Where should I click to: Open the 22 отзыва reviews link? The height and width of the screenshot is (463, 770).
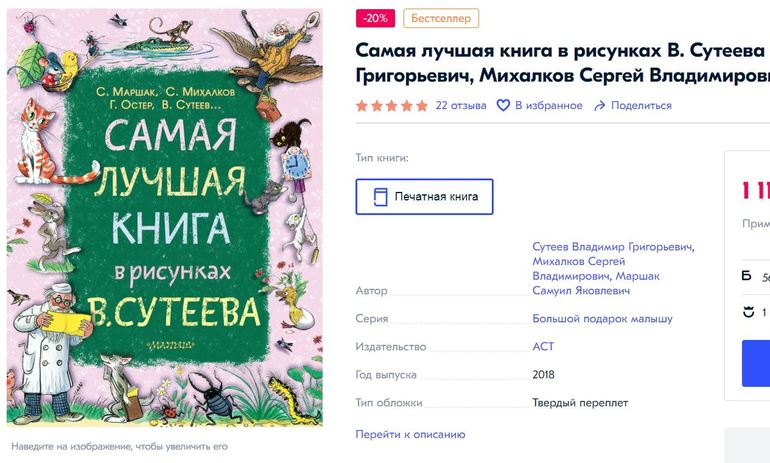(x=461, y=105)
